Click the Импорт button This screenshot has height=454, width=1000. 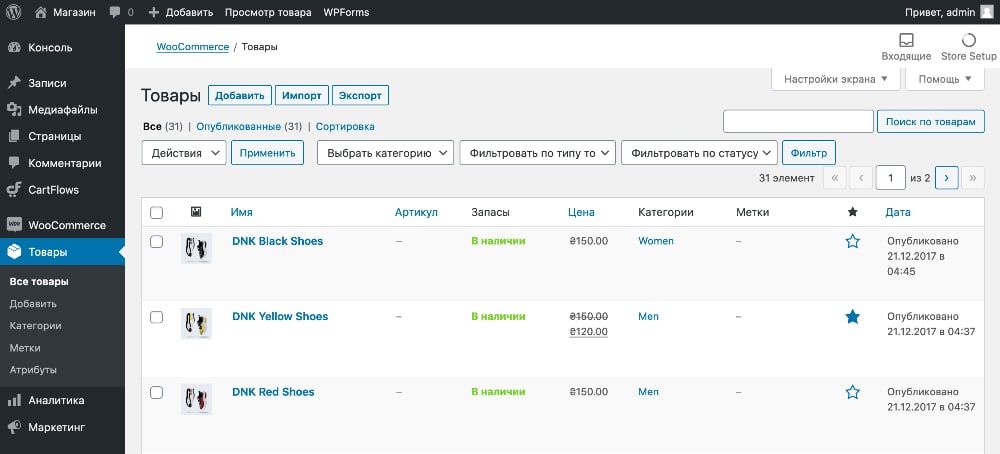click(301, 96)
